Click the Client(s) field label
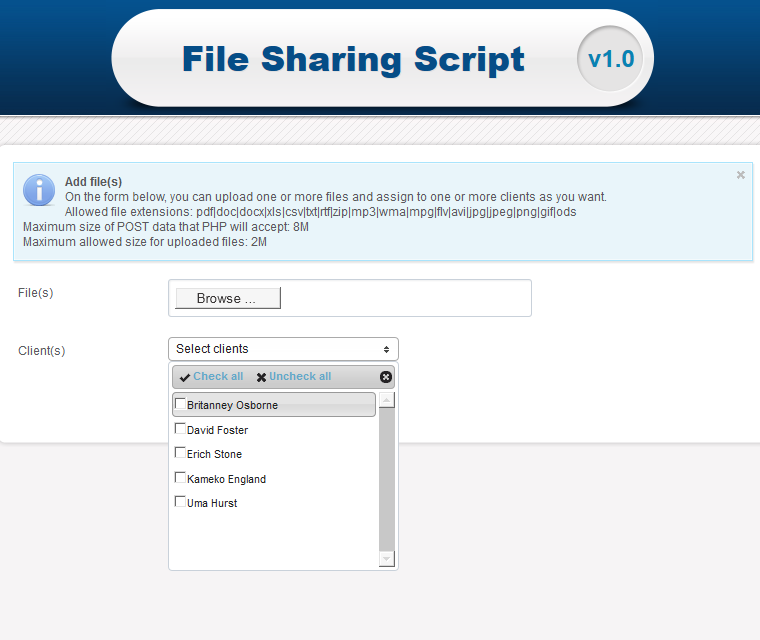Image resolution: width=760 pixels, height=640 pixels. [x=41, y=351]
